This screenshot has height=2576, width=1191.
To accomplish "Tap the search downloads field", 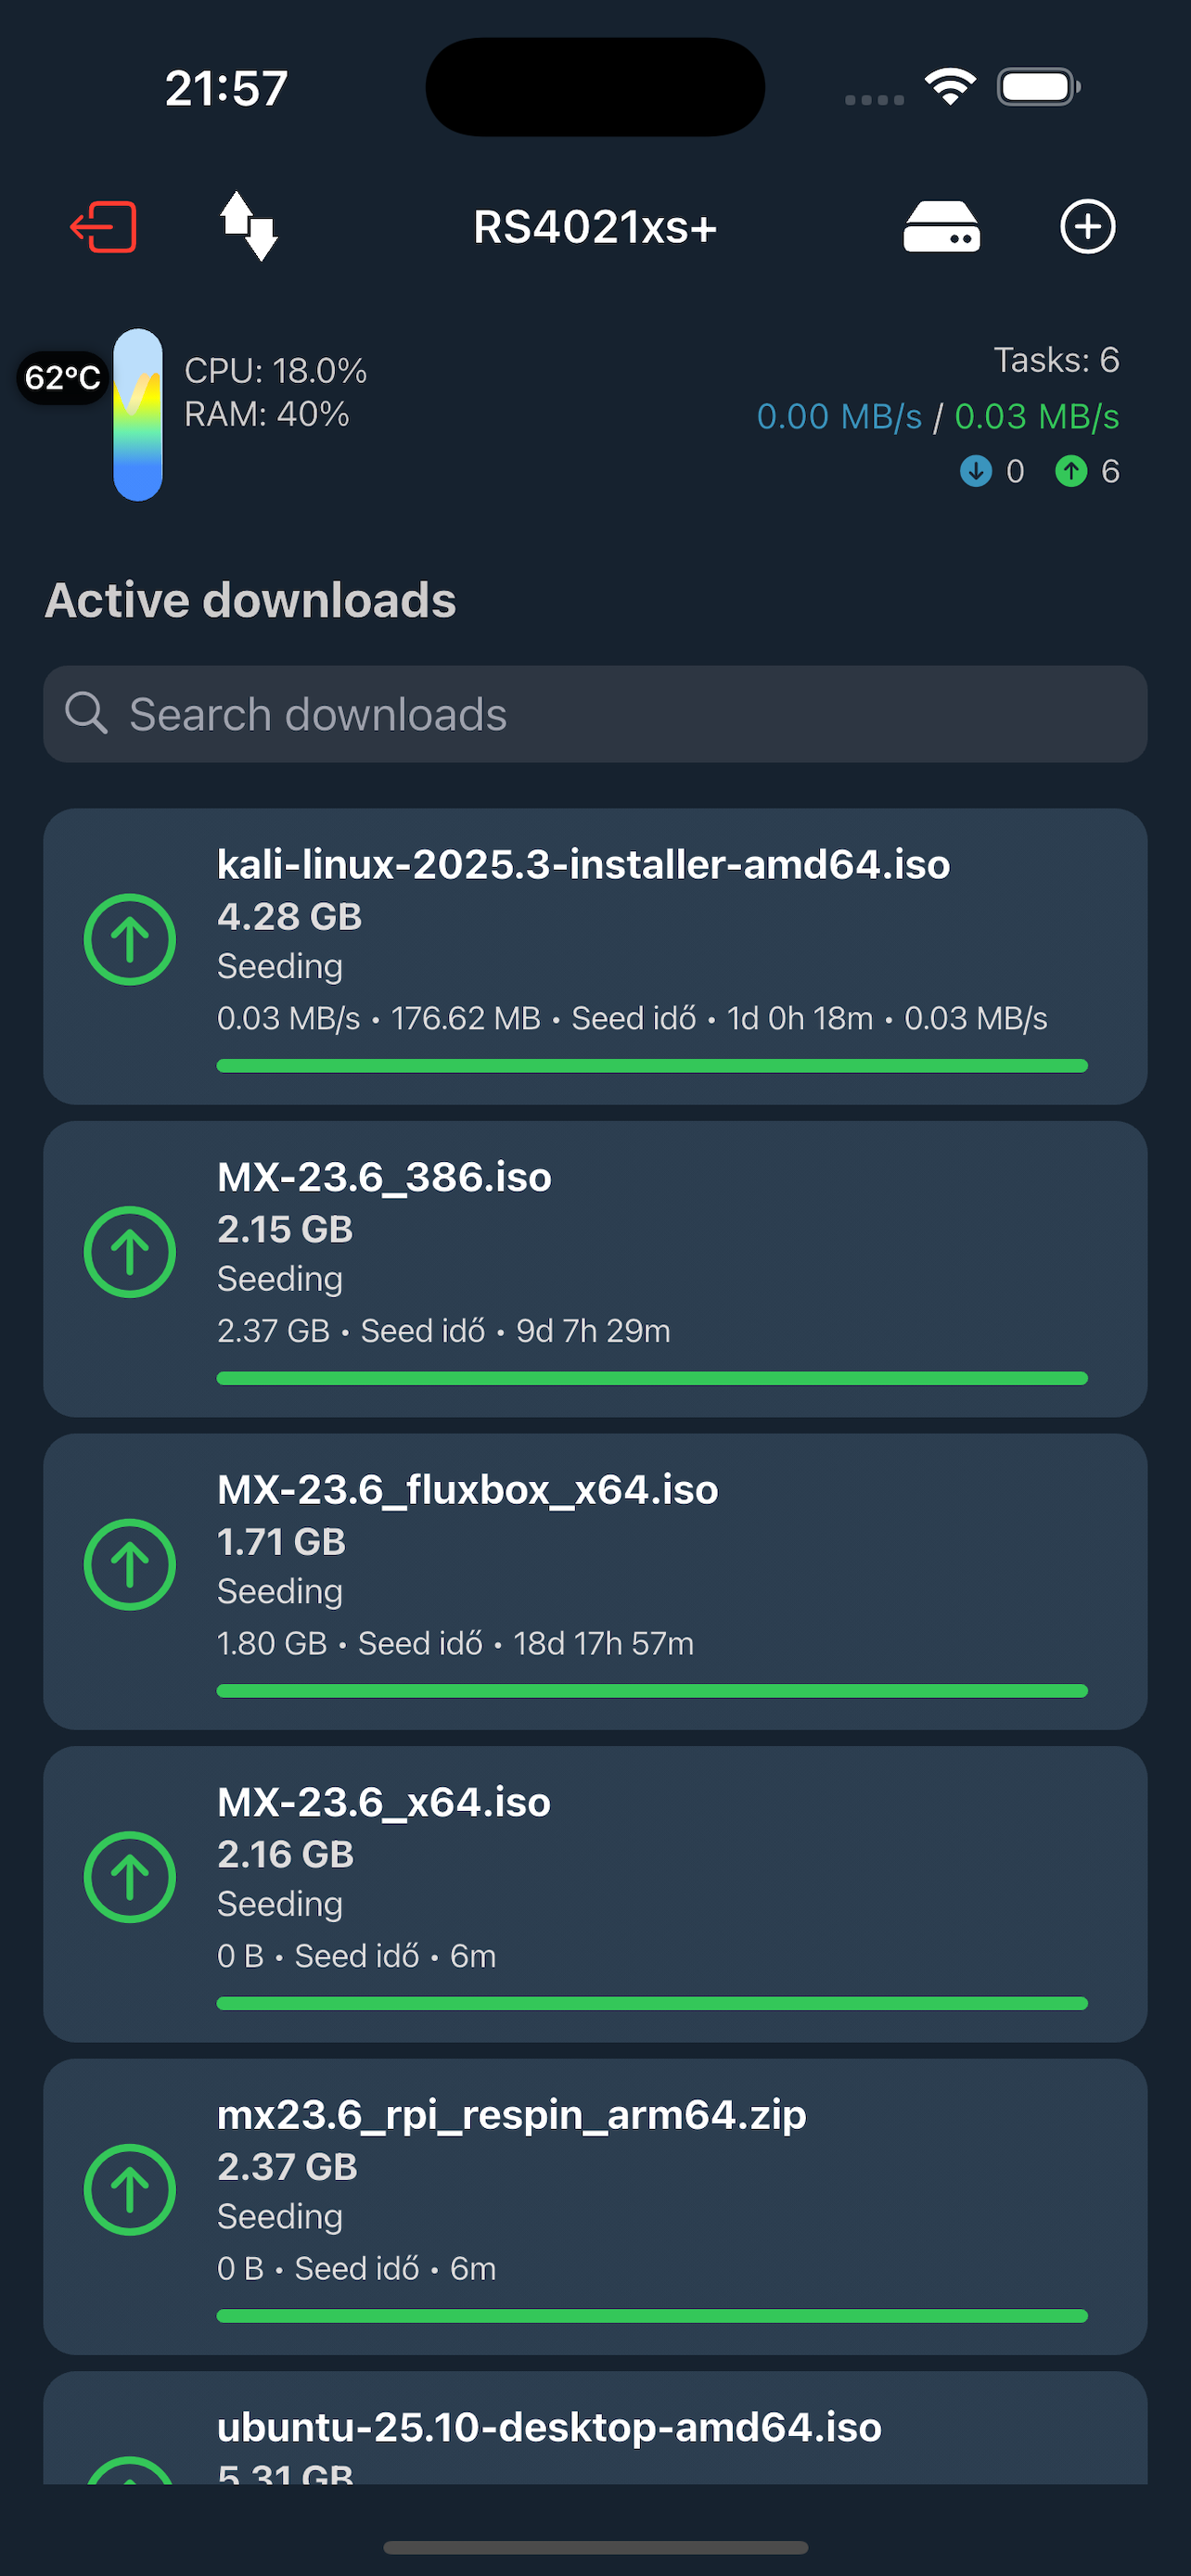I will (x=595, y=713).
